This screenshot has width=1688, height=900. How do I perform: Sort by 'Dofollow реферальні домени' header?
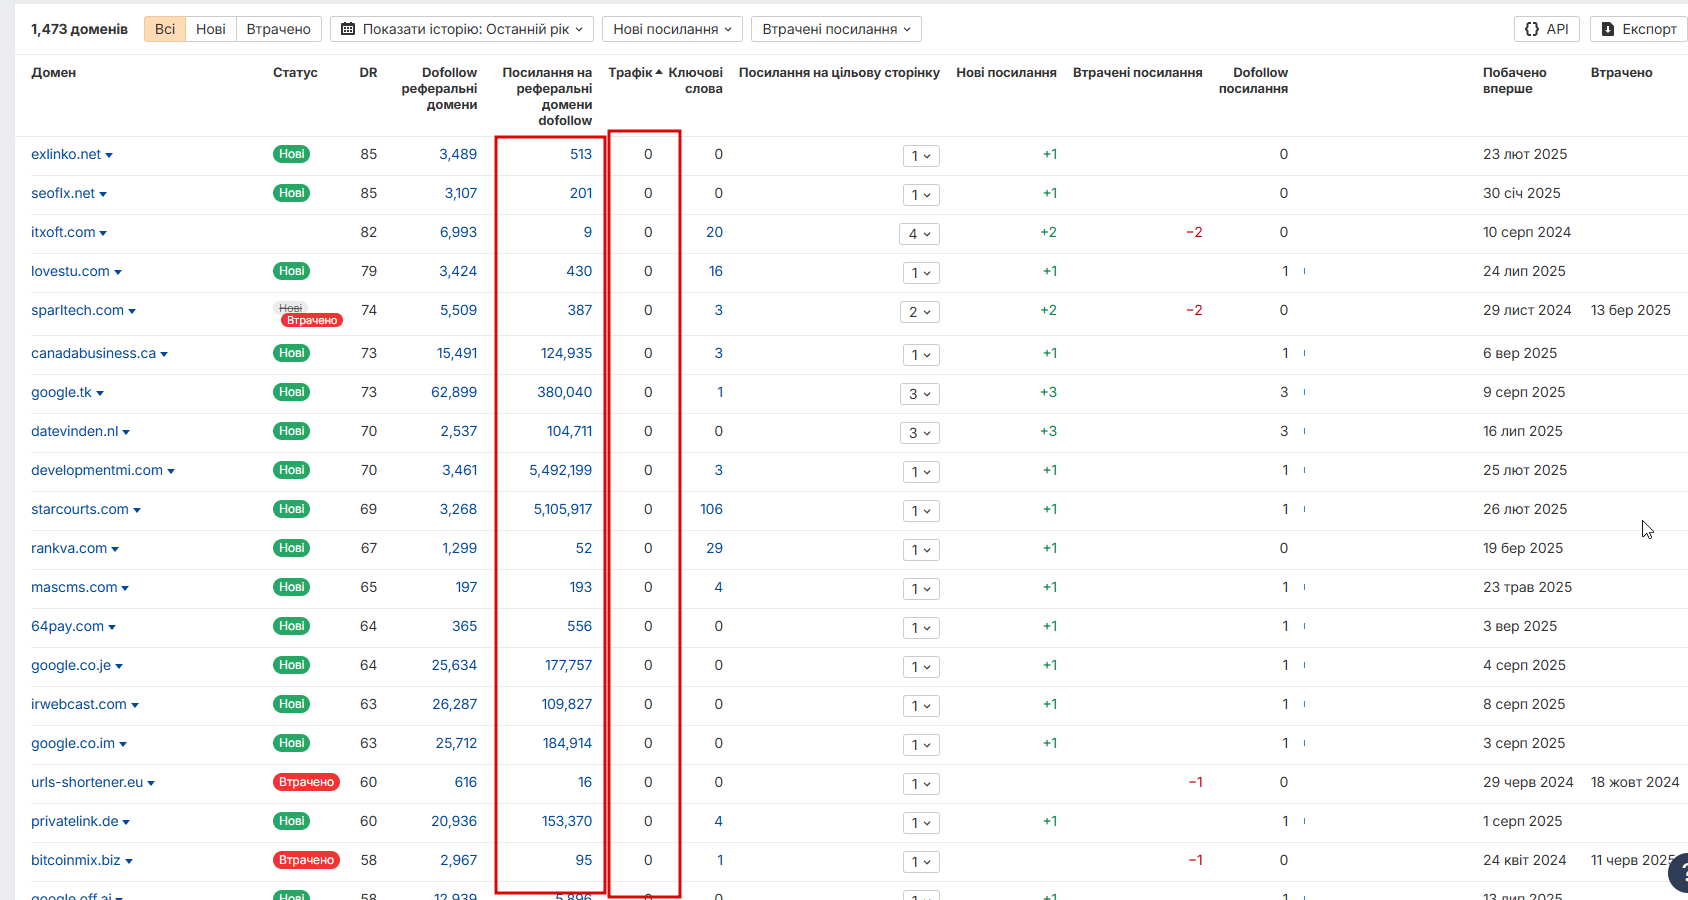pyautogui.click(x=440, y=88)
